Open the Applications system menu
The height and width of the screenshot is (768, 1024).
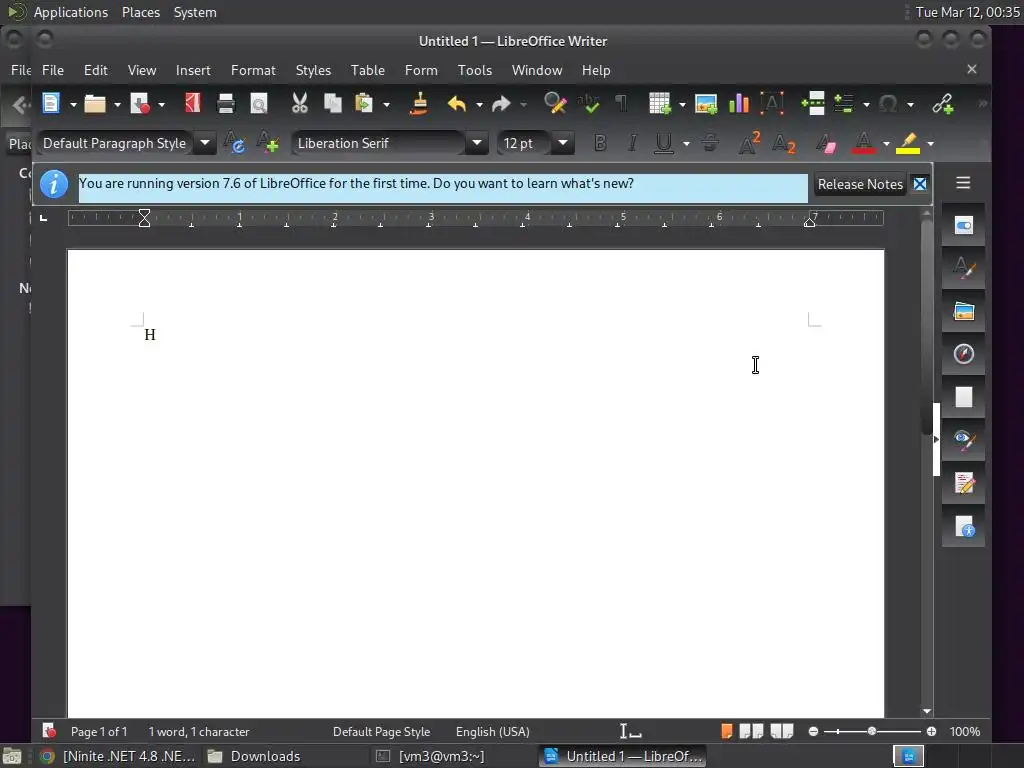click(x=71, y=12)
